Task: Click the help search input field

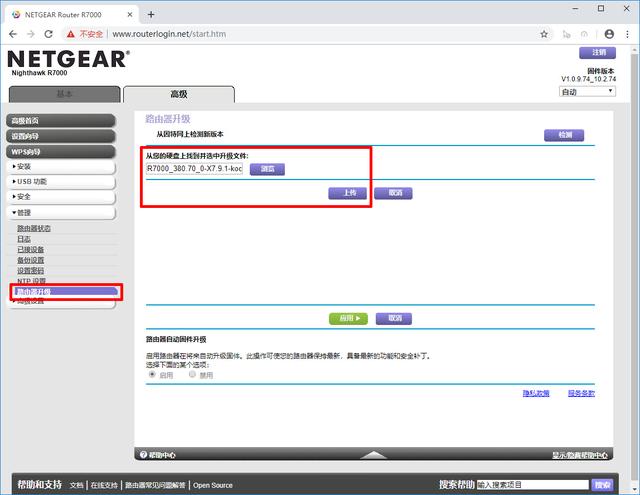Action: [x=533, y=485]
